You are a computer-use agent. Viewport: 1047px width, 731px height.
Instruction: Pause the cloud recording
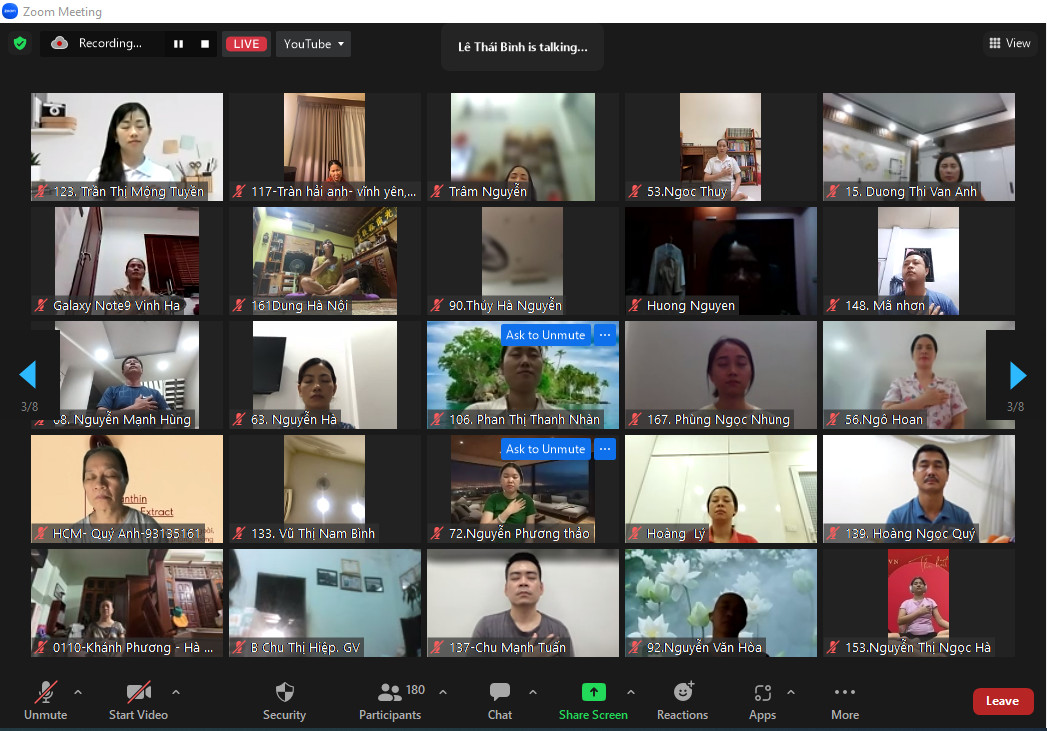(x=178, y=44)
